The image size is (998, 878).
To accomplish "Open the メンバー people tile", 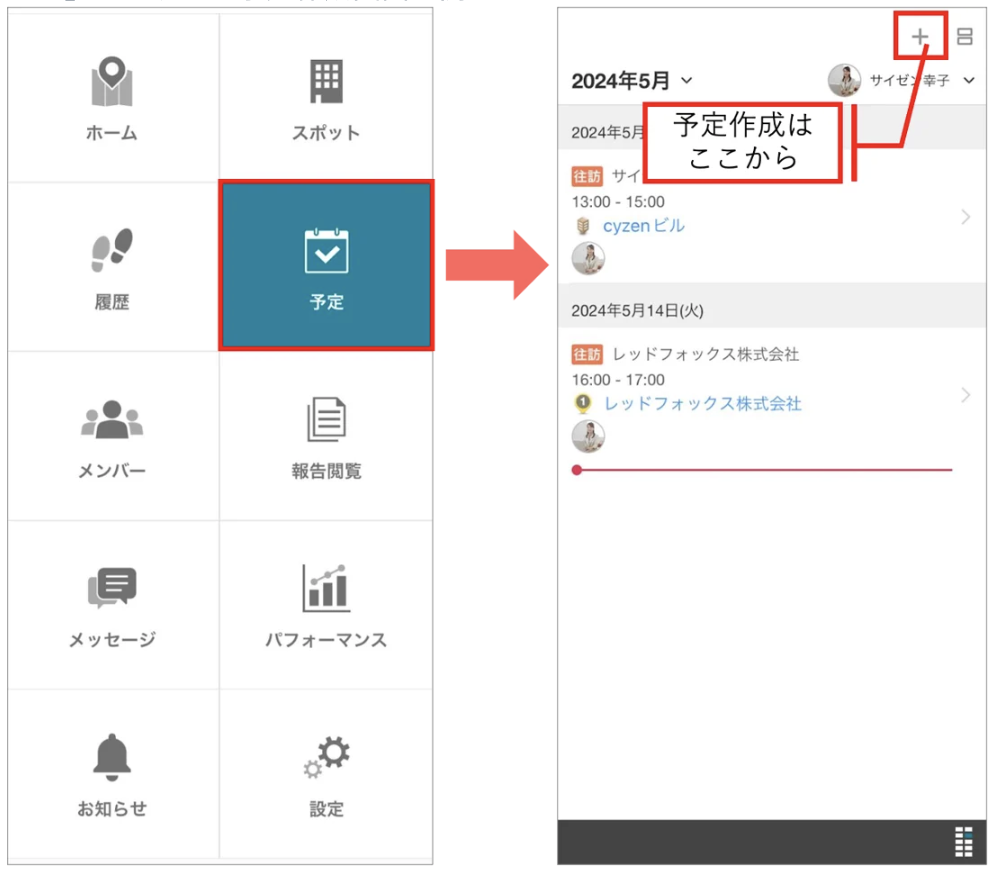I will click(x=113, y=436).
